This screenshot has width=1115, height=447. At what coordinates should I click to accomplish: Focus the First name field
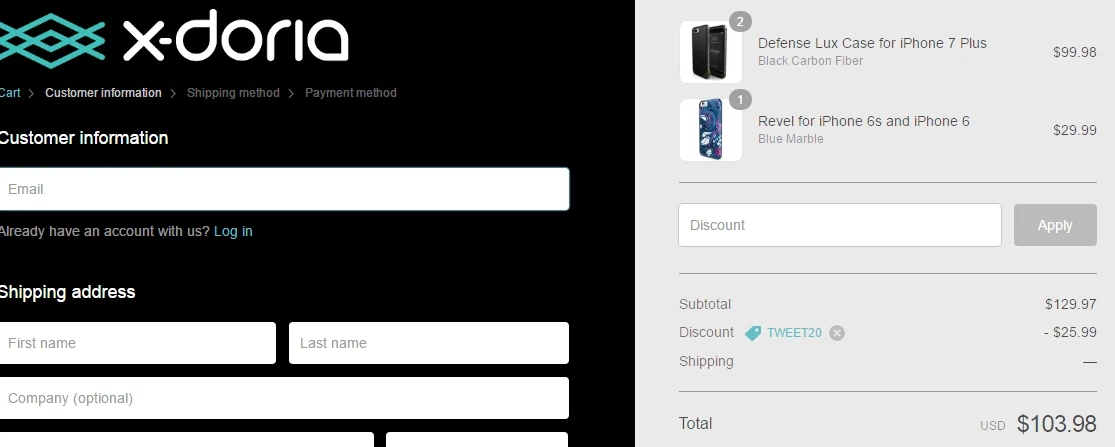coord(137,343)
